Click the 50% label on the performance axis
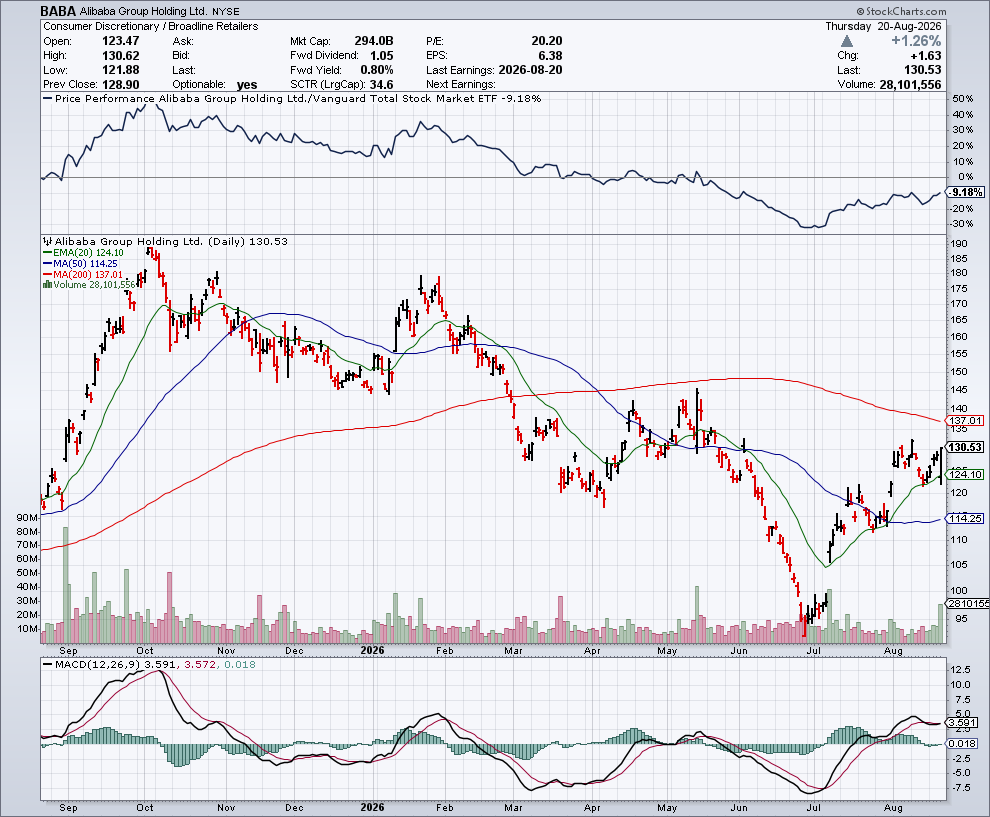Image resolution: width=990 pixels, height=817 pixels. 962,99
